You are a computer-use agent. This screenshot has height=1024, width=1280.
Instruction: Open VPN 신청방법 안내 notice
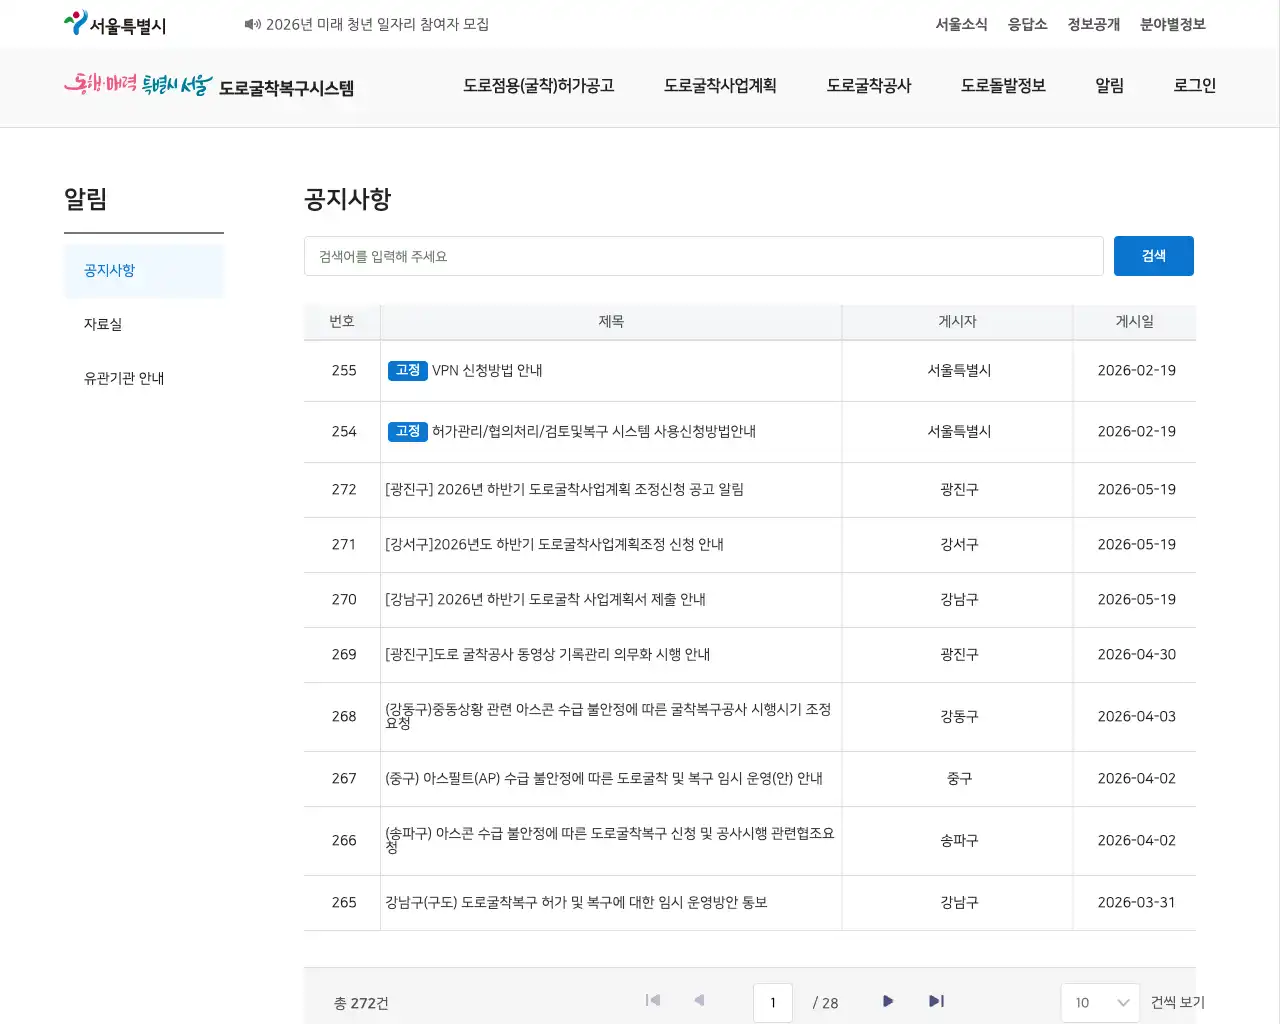click(x=487, y=370)
